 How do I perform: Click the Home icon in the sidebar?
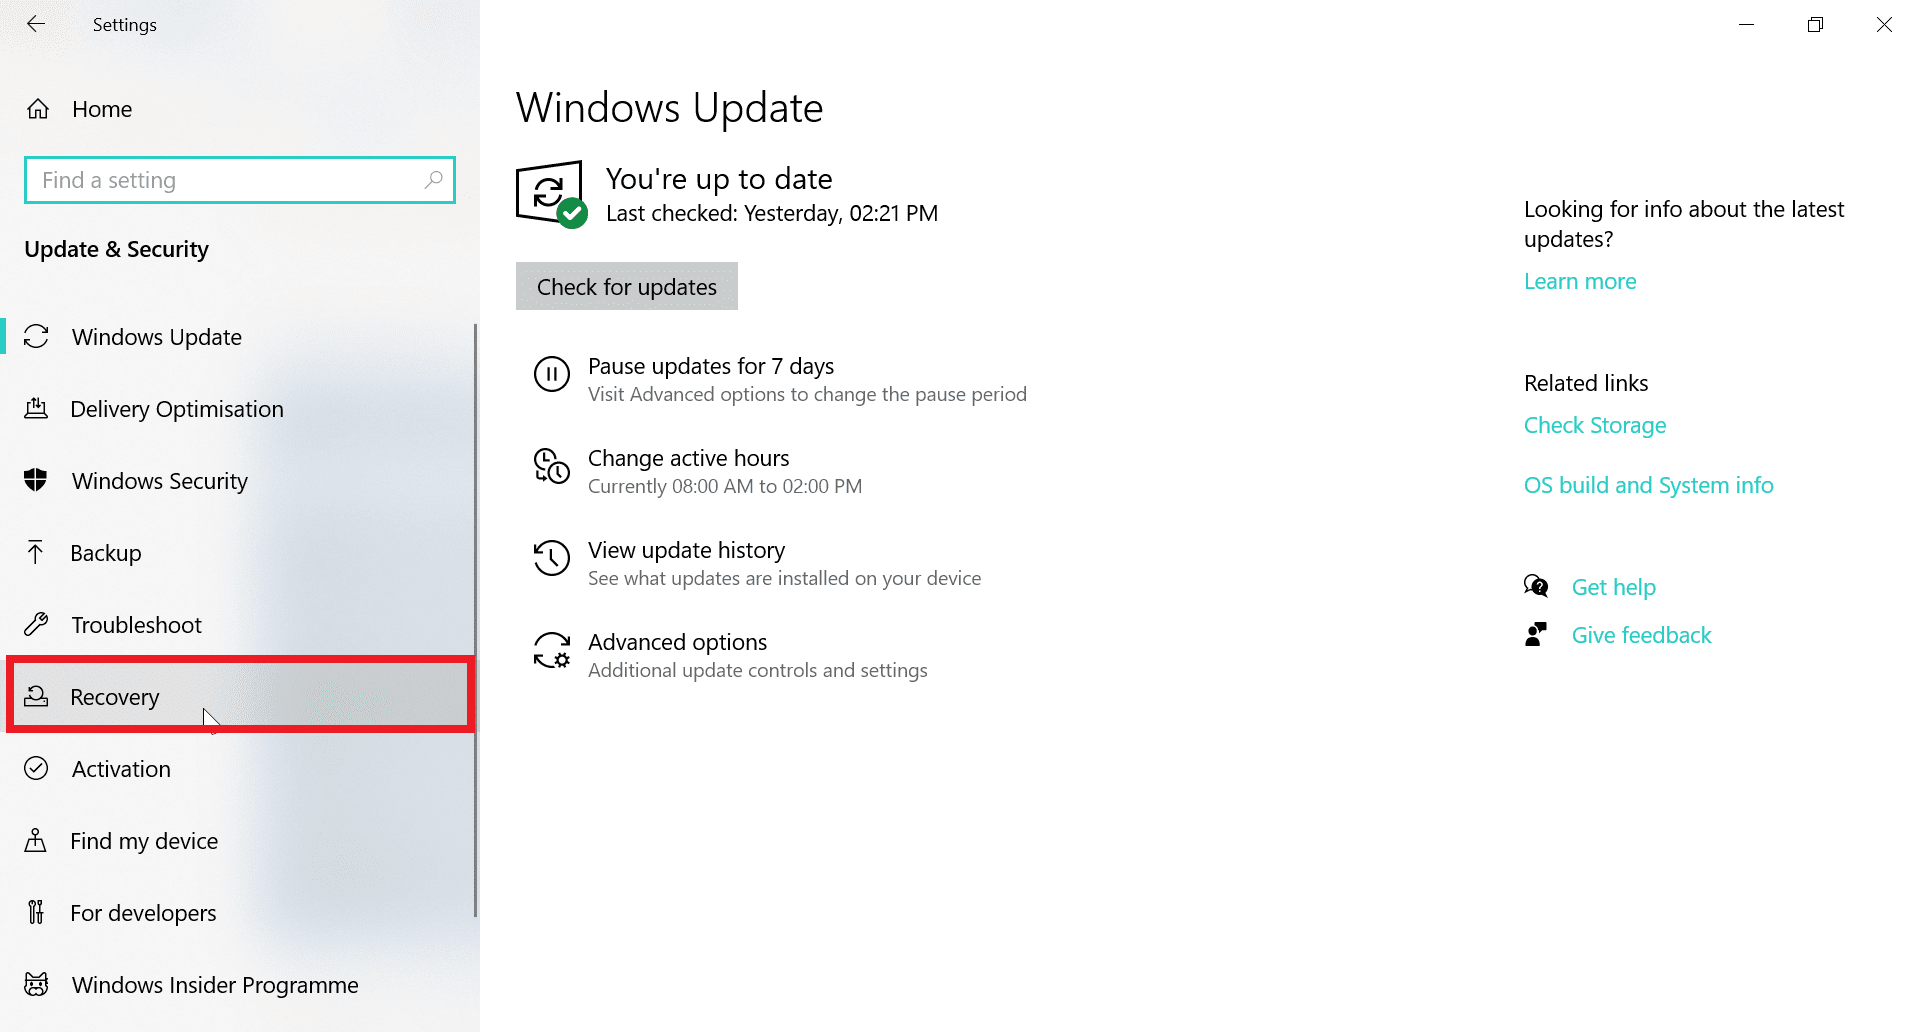click(37, 109)
